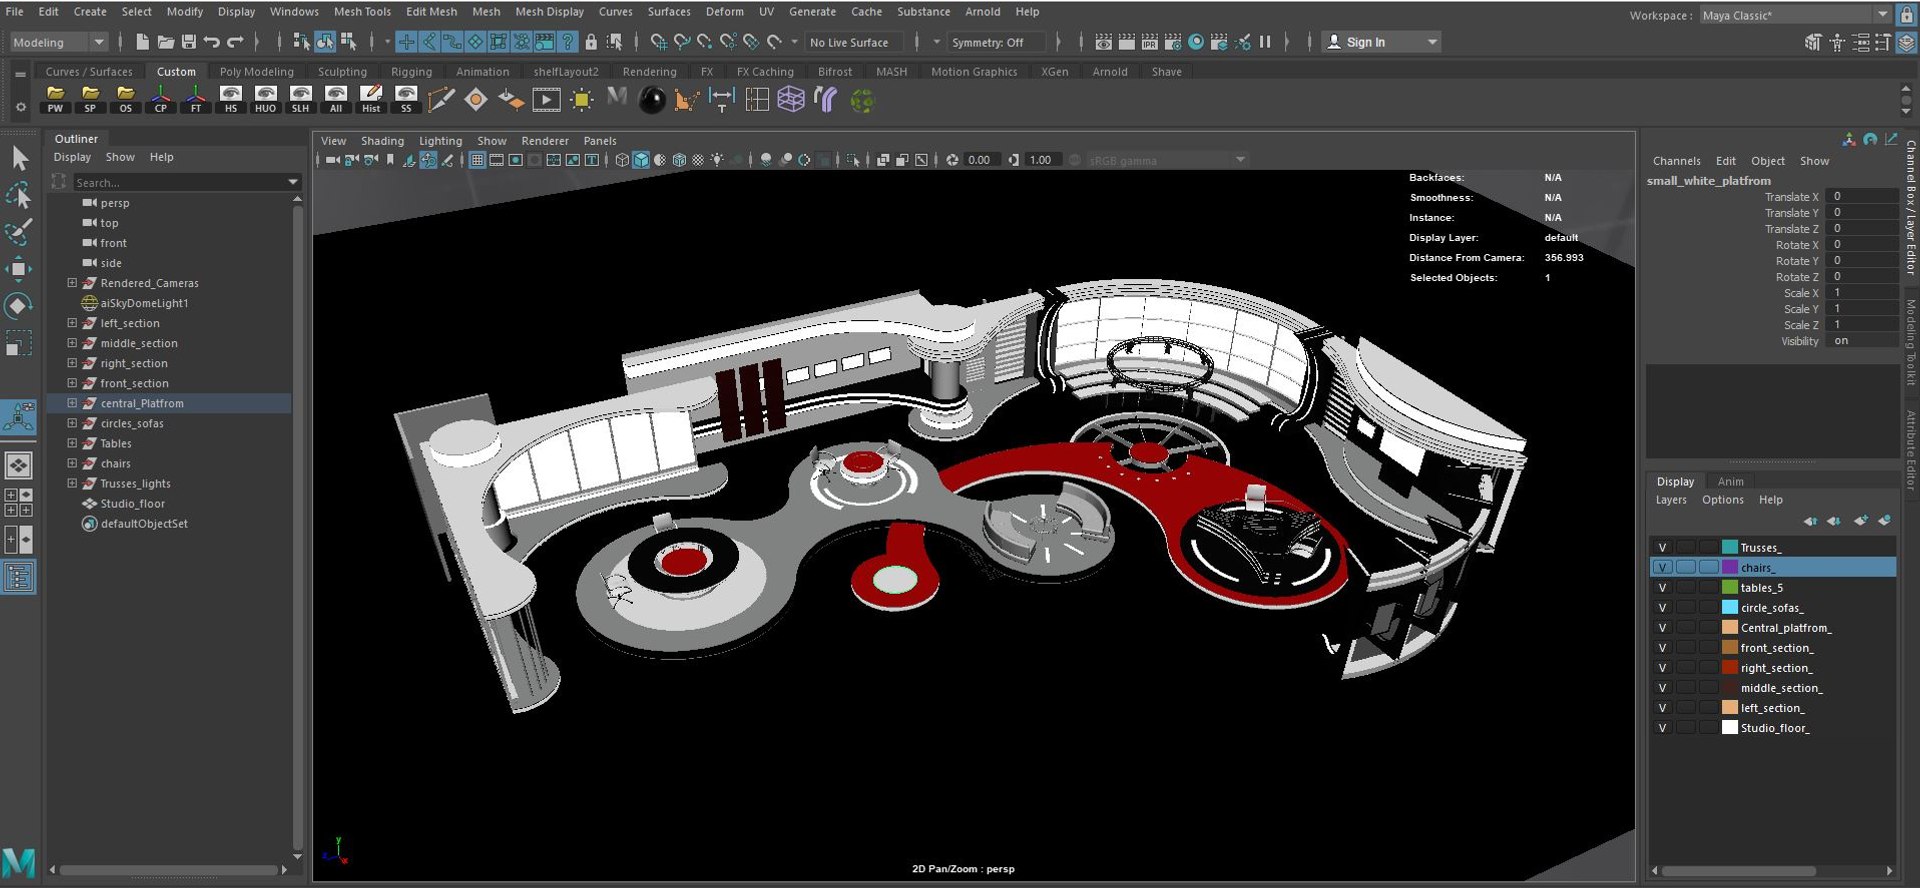The width and height of the screenshot is (1920, 888).
Task: Click the black sphere shelf icon
Action: tap(652, 99)
